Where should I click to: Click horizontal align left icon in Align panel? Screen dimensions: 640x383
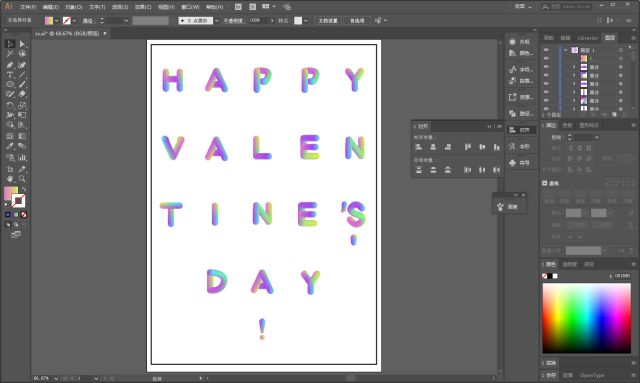tap(418, 147)
